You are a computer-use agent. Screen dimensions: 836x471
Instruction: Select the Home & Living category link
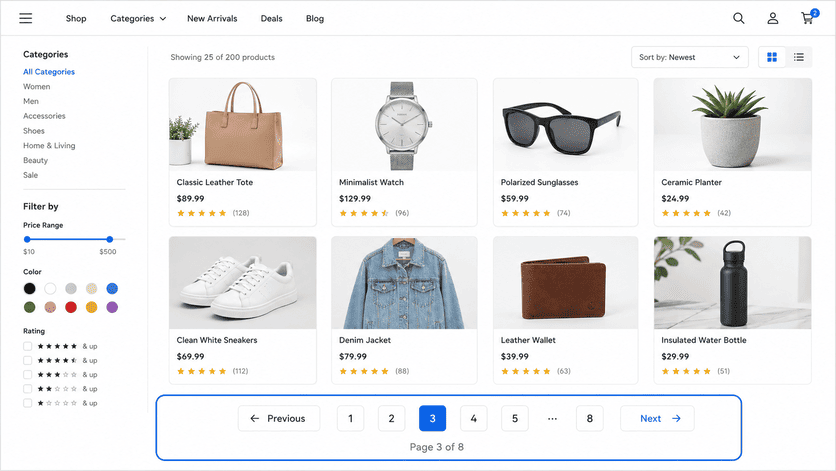pos(49,146)
